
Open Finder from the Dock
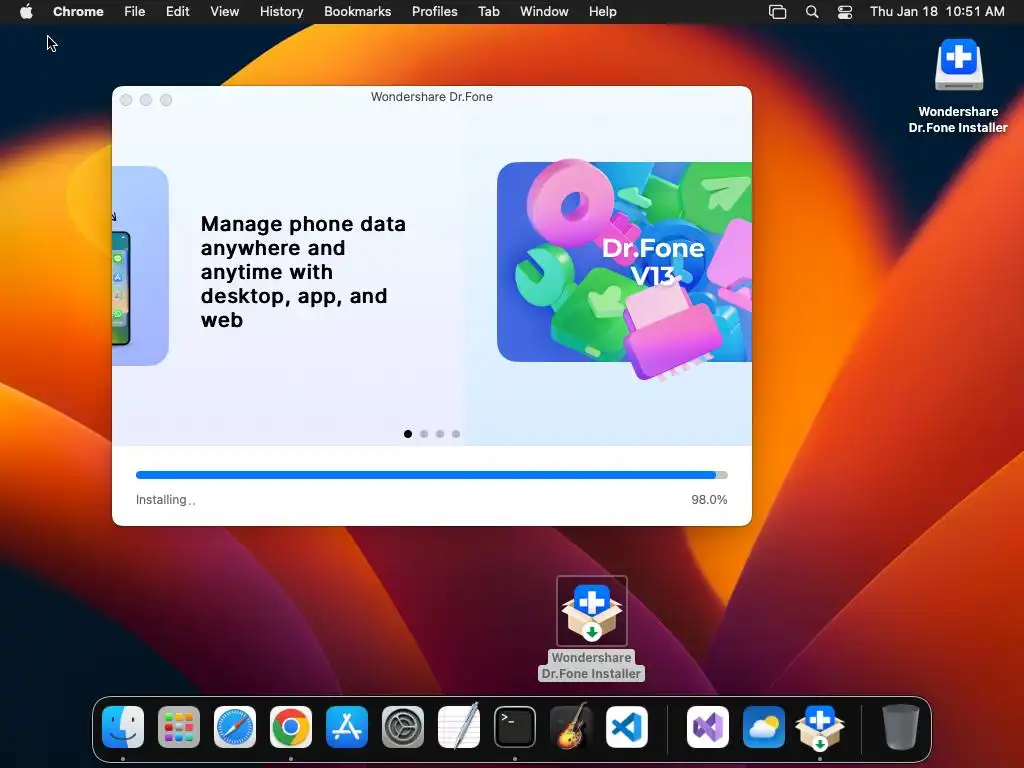[123, 727]
